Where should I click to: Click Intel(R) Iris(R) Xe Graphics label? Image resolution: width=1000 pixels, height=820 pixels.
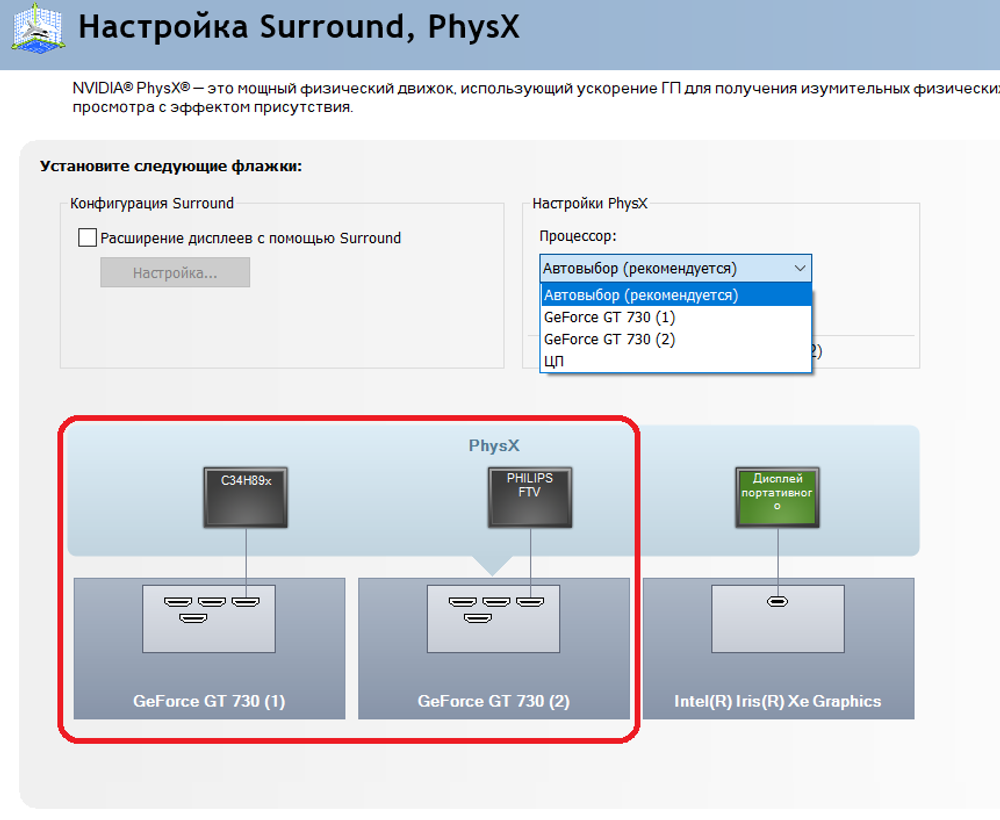tap(777, 701)
